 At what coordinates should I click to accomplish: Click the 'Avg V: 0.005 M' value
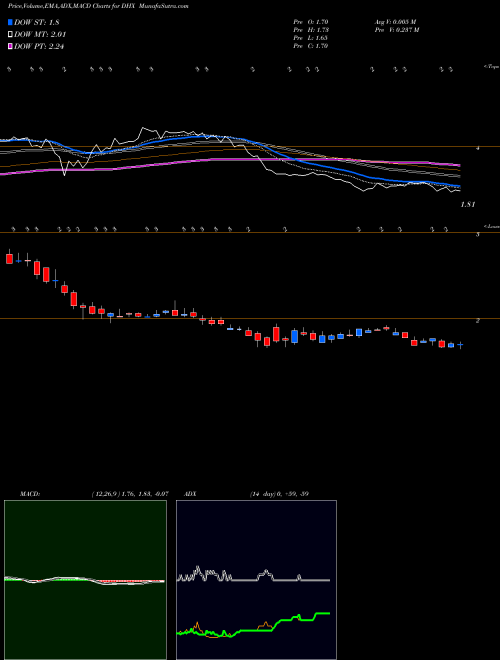pyautogui.click(x=395, y=21)
